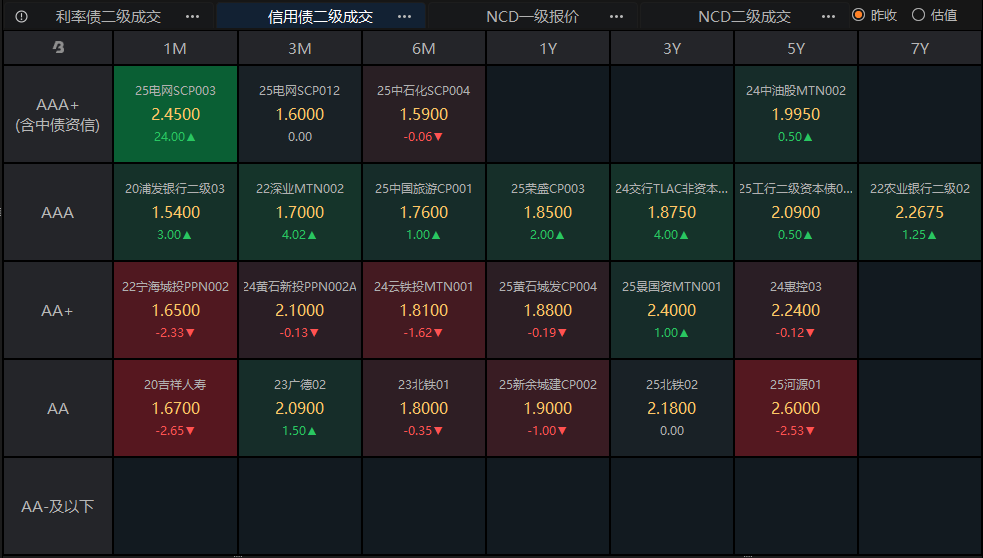Open the 25中石化SCP004 cell
The image size is (983, 558).
tap(424, 114)
